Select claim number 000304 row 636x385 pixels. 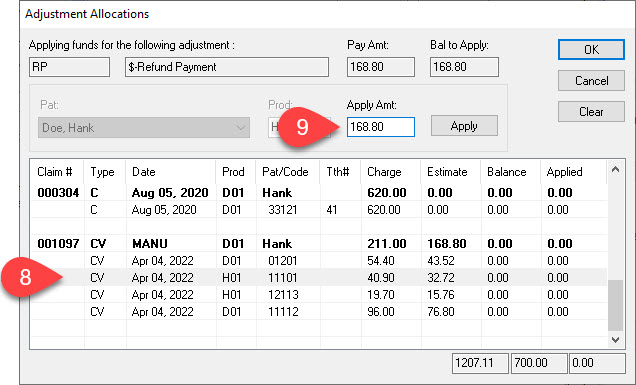tap(318, 193)
